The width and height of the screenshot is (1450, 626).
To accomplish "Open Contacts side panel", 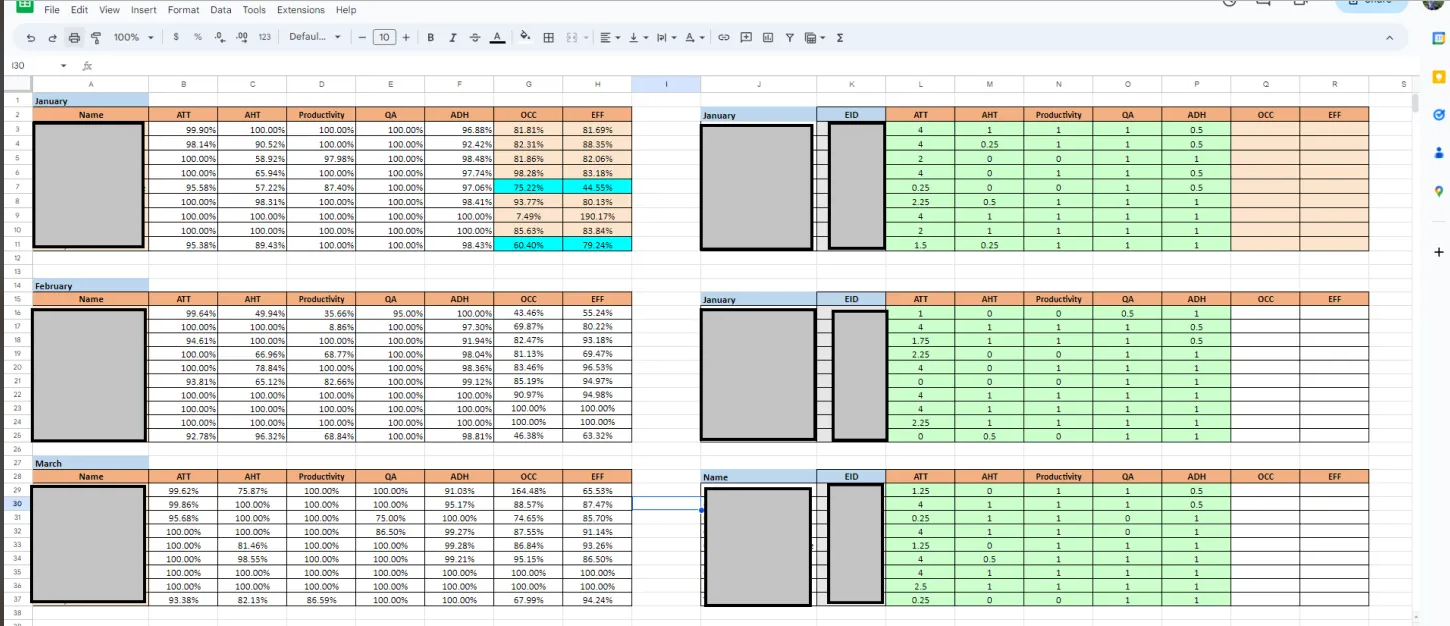I will click(1438, 153).
